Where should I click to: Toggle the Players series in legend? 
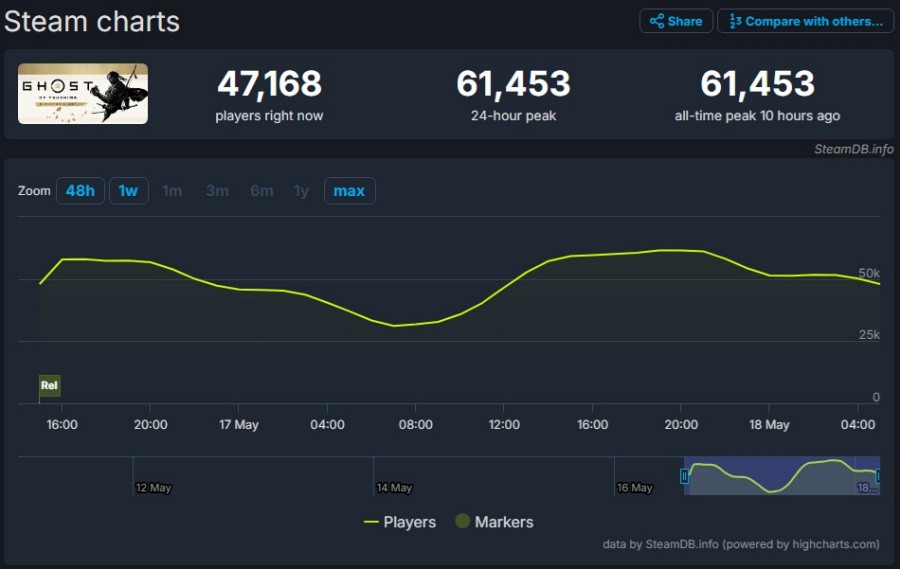[x=400, y=522]
